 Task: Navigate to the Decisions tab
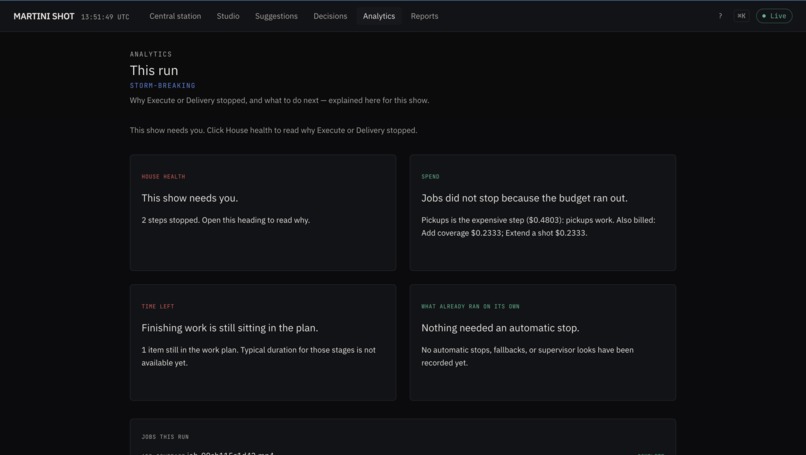tap(330, 16)
